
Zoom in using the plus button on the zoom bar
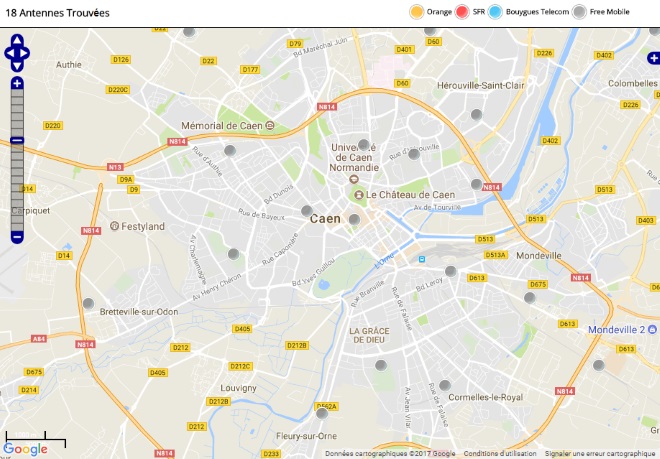coord(17,83)
